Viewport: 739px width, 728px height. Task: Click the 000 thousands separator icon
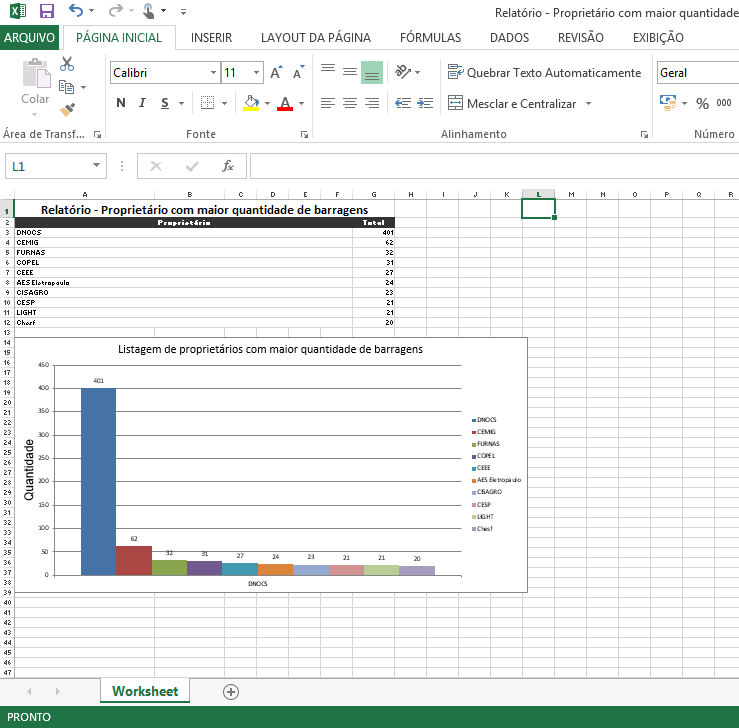point(723,103)
